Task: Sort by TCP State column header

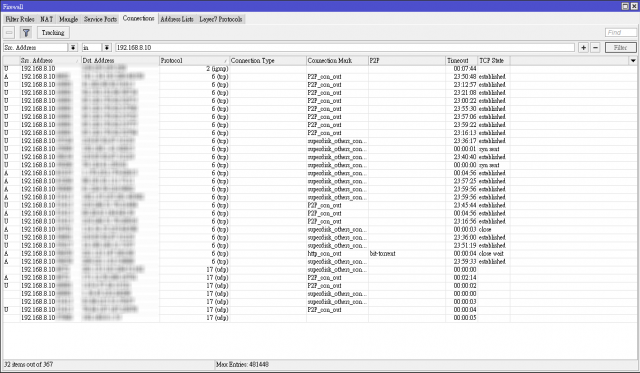Action: pos(494,61)
